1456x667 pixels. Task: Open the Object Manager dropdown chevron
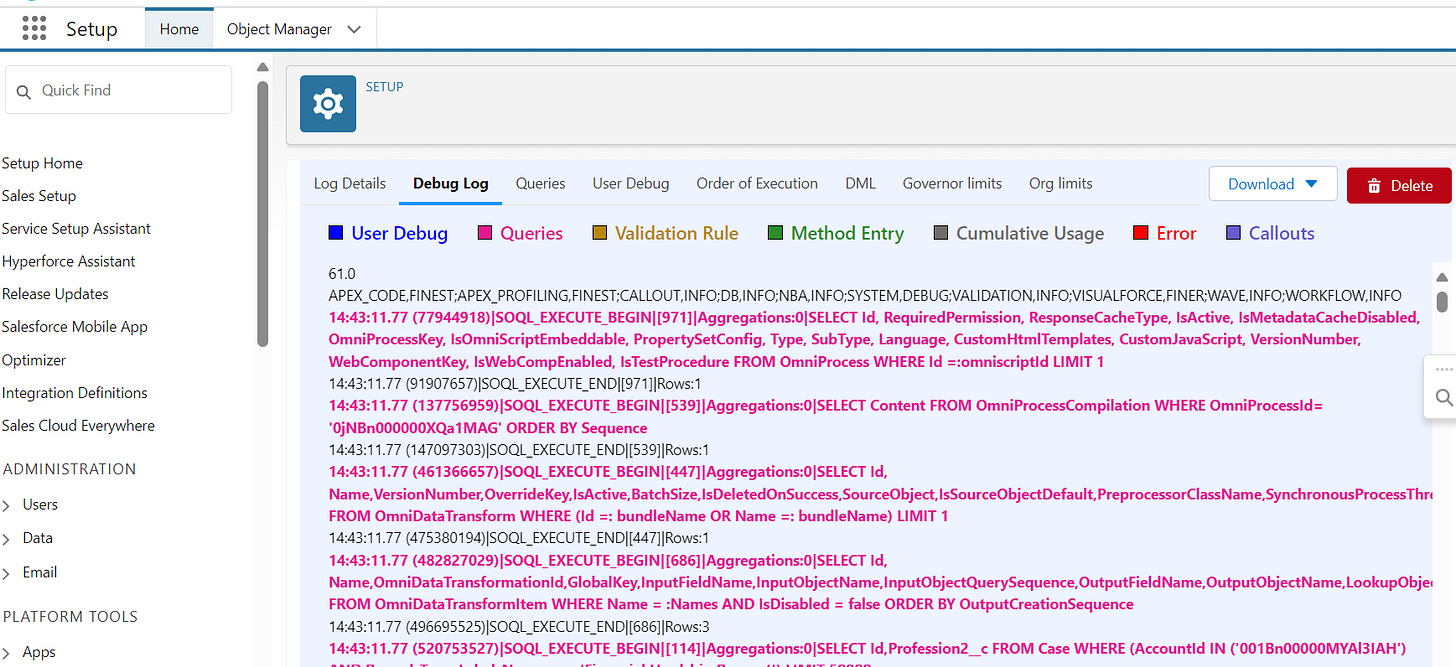pyautogui.click(x=354, y=30)
